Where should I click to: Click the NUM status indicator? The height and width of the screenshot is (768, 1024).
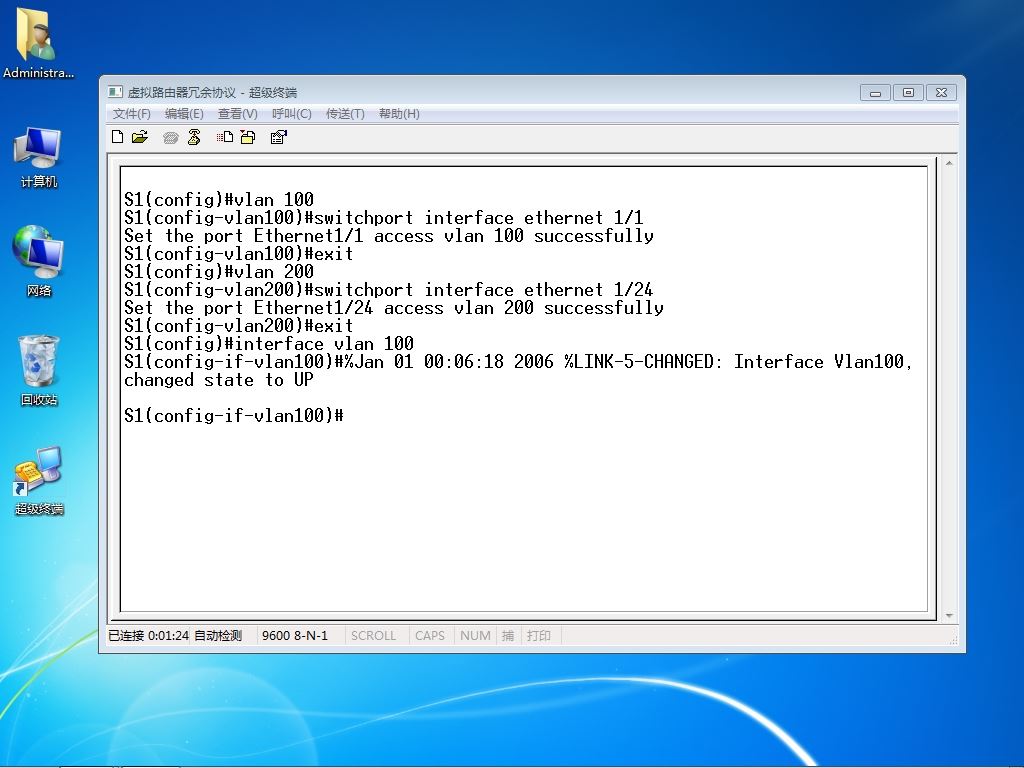point(475,635)
